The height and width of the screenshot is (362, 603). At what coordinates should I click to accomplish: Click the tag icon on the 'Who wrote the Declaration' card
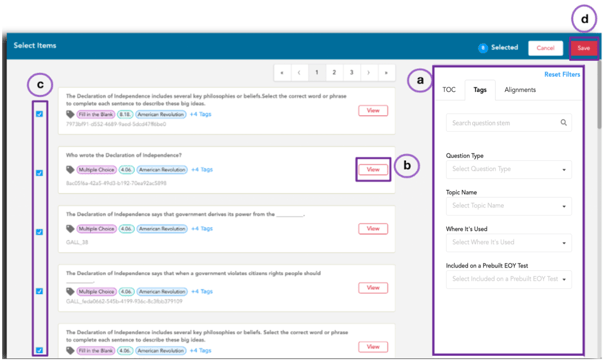(70, 170)
